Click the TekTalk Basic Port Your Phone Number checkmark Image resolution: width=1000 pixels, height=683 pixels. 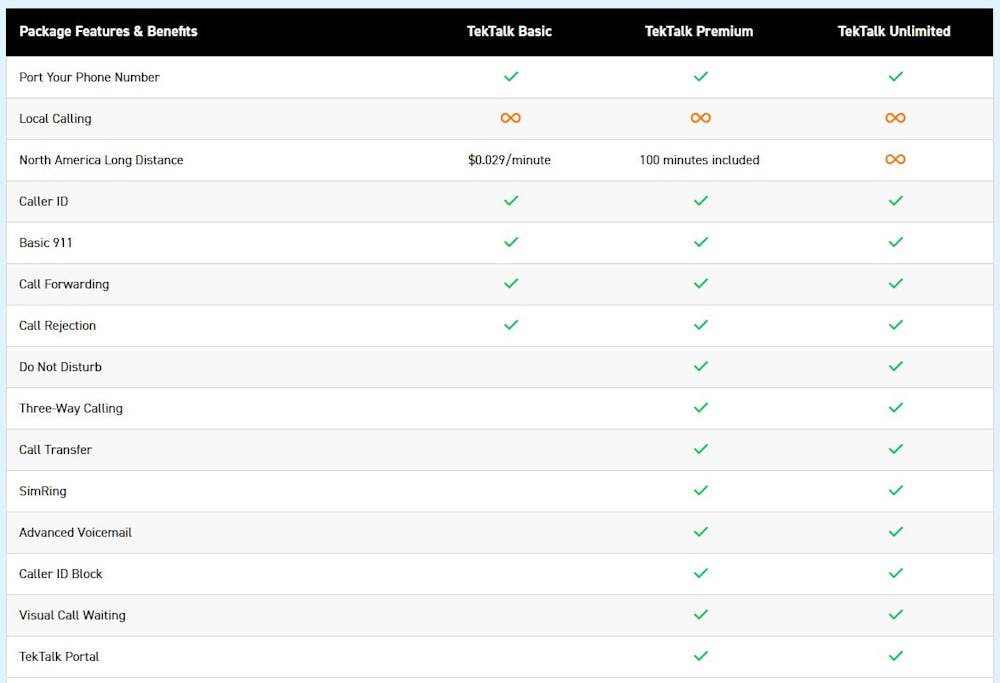pyautogui.click(x=511, y=76)
